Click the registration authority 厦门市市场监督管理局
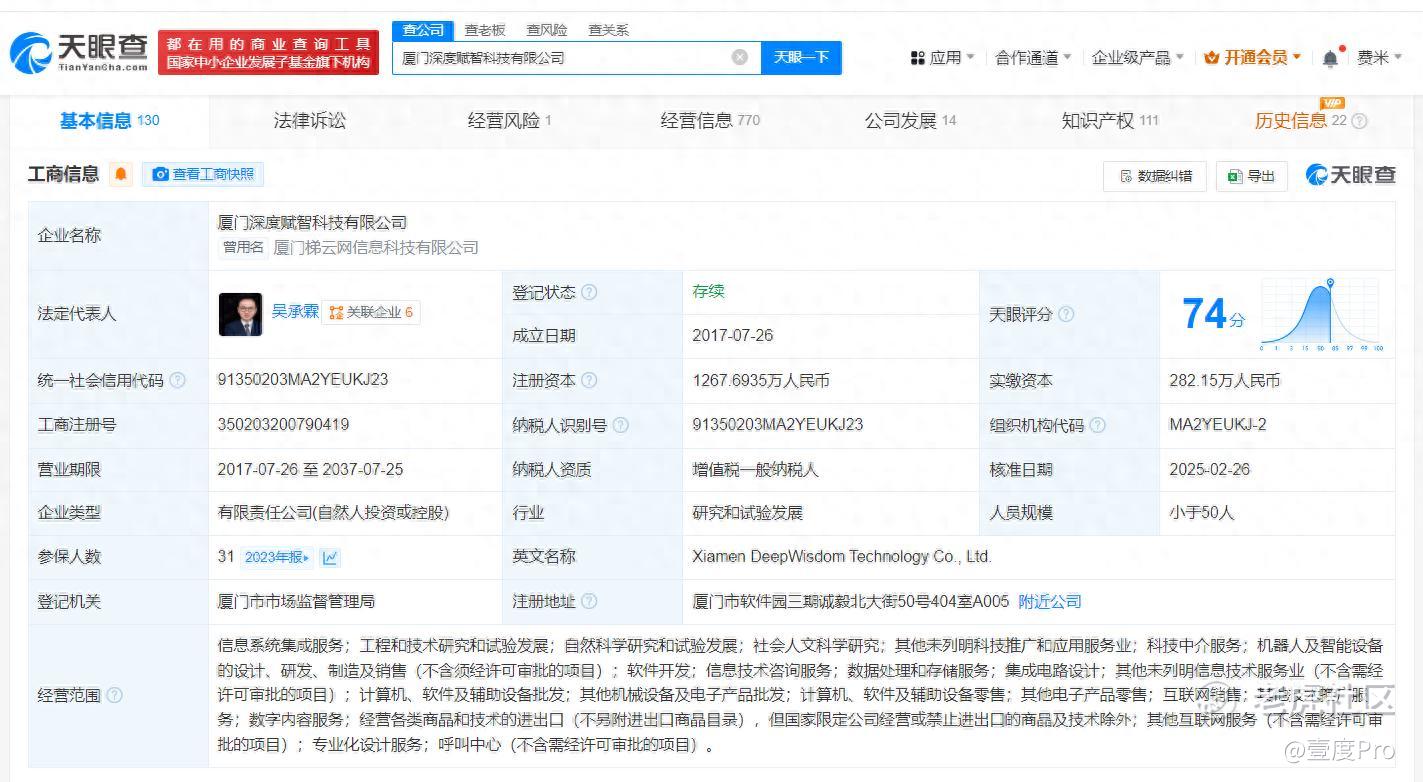Image resolution: width=1423 pixels, height=782 pixels. pyautogui.click(x=296, y=601)
